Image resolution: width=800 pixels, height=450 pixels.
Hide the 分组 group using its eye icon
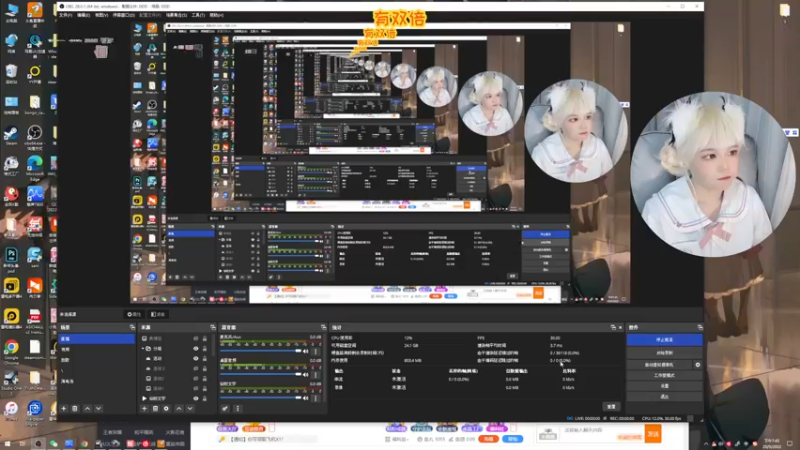tap(195, 348)
